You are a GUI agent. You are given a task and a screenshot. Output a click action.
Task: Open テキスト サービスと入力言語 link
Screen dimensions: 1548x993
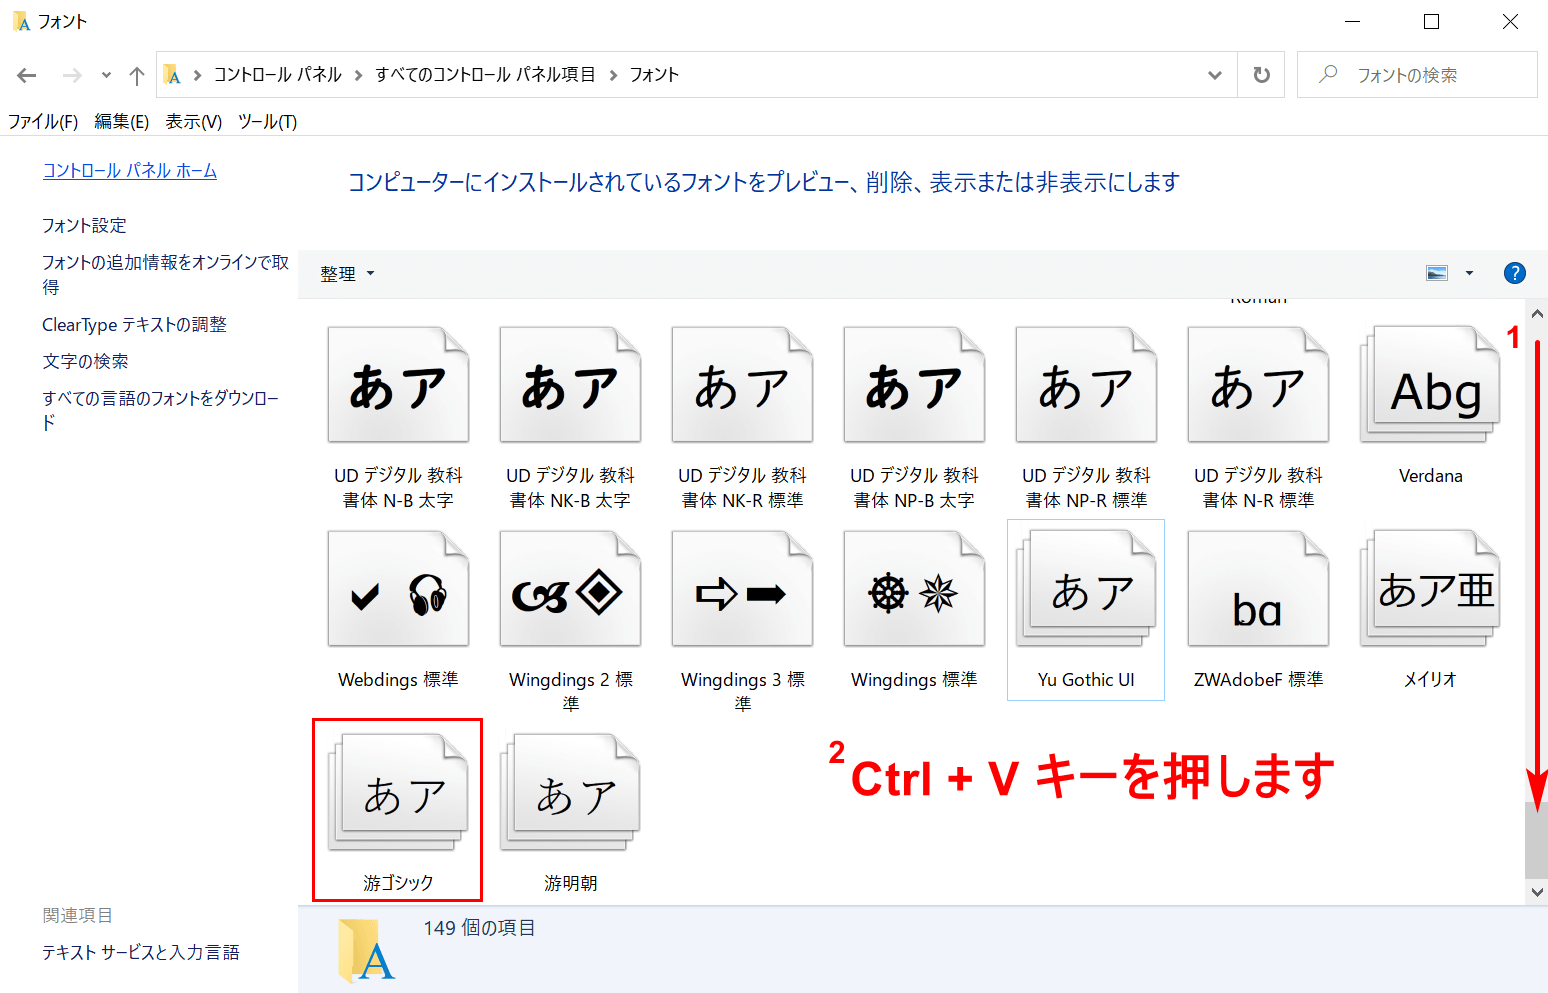pos(141,953)
